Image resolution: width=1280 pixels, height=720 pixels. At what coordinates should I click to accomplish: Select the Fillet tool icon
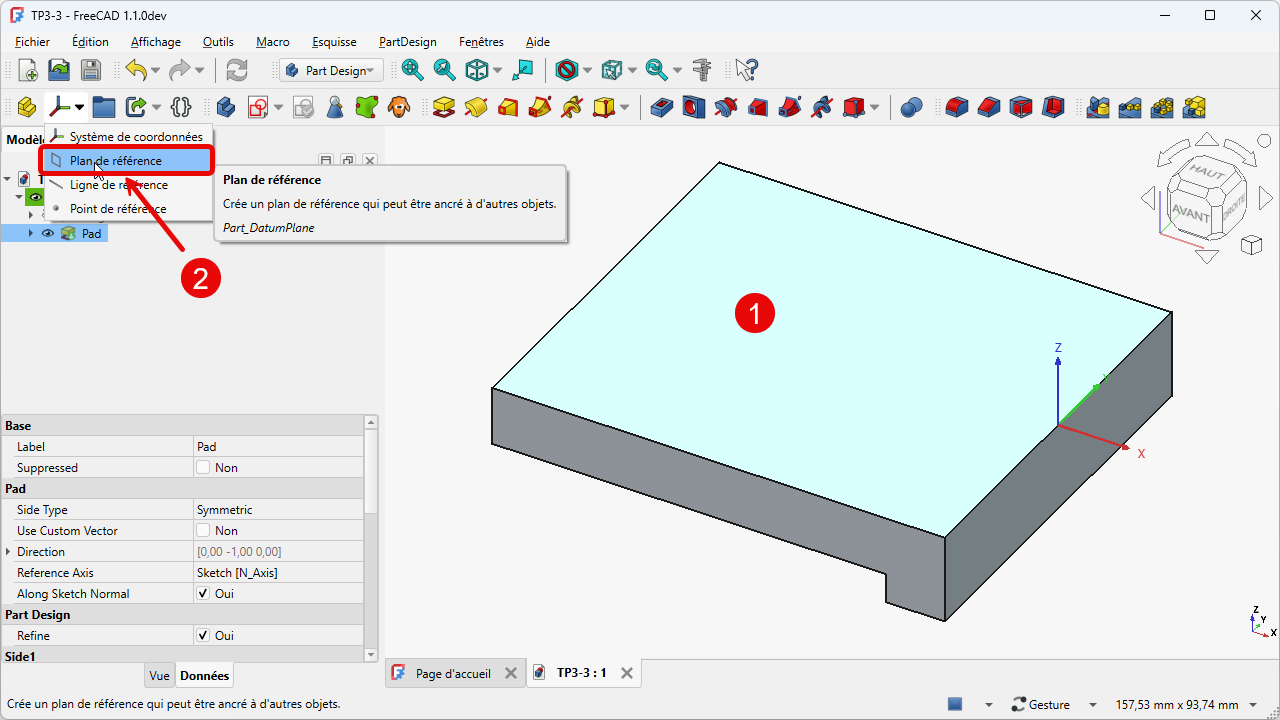(x=957, y=106)
